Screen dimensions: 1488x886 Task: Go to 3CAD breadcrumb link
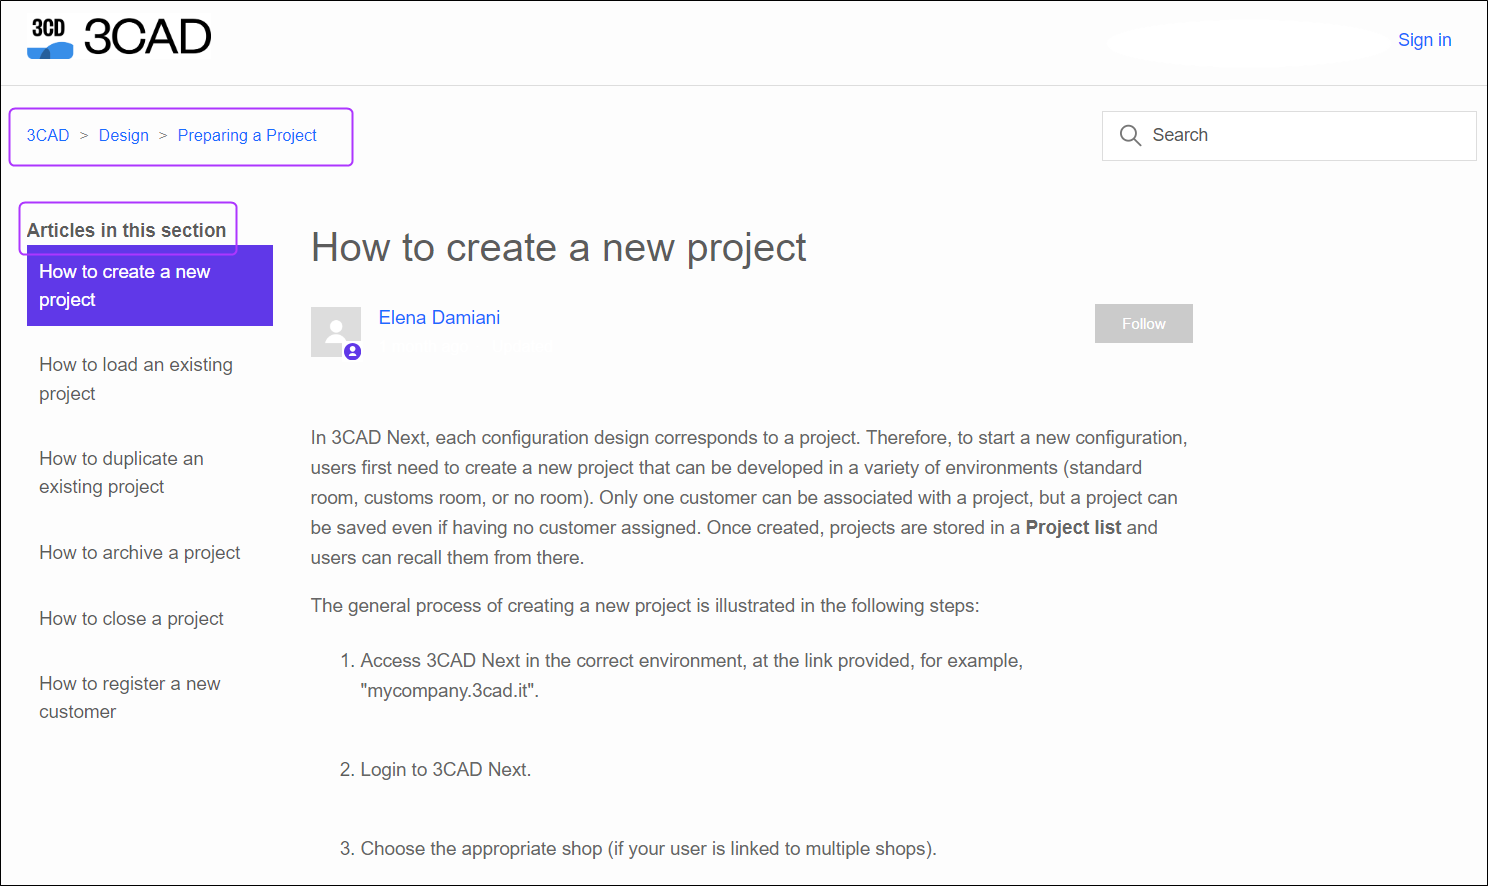tap(48, 135)
